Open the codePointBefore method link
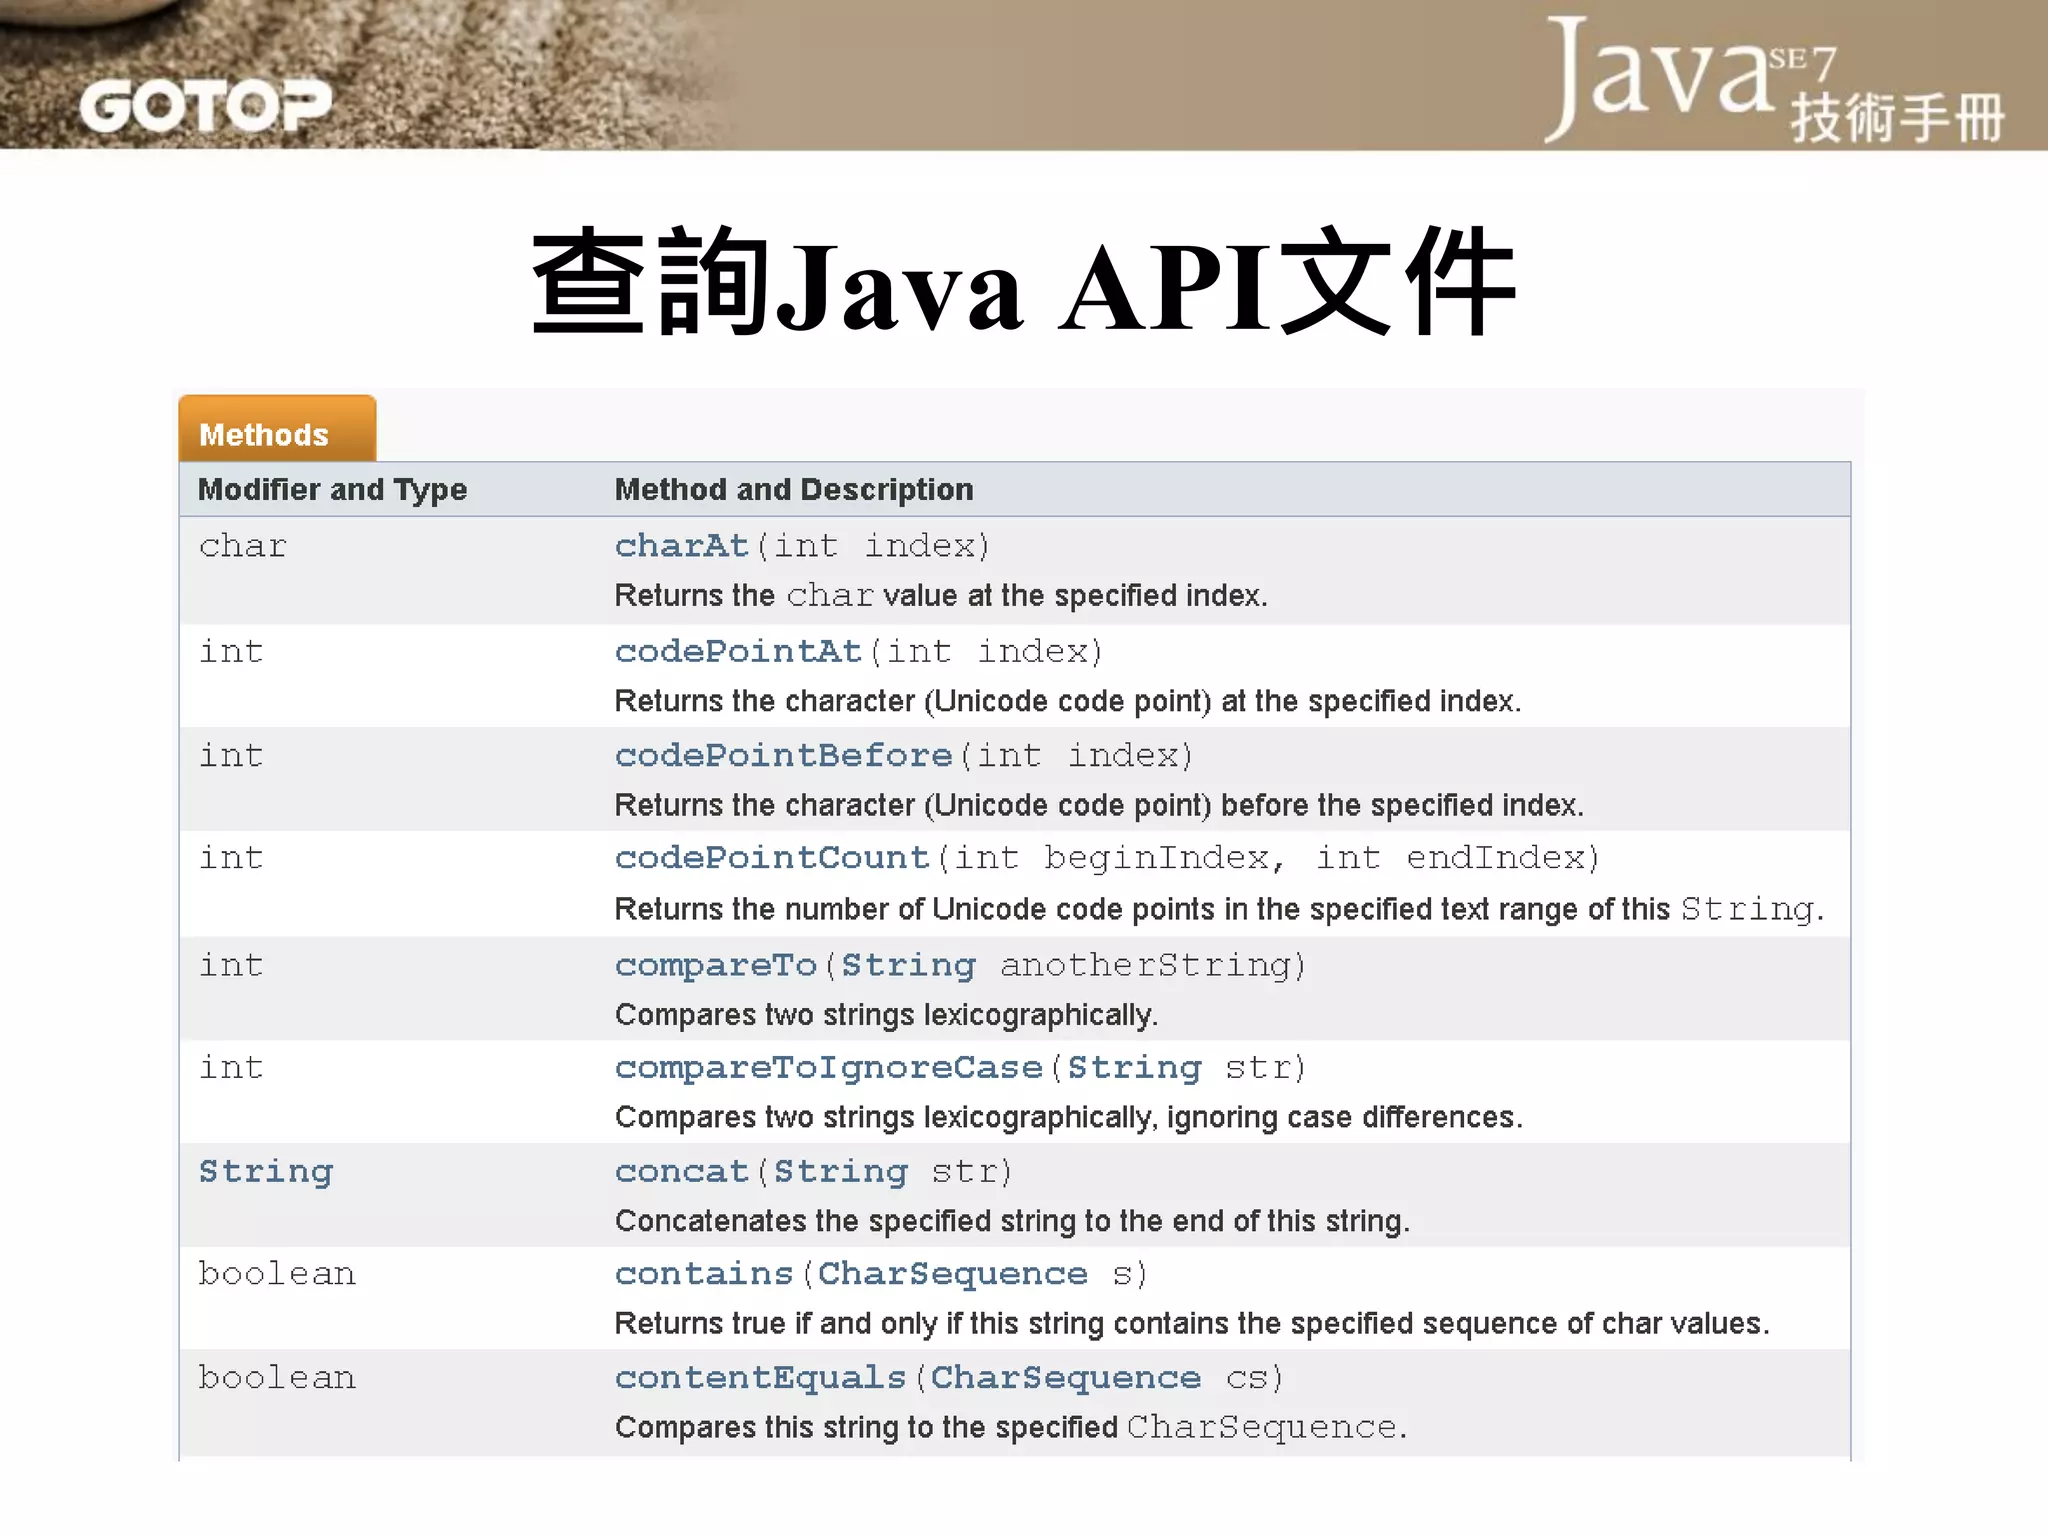 [783, 756]
